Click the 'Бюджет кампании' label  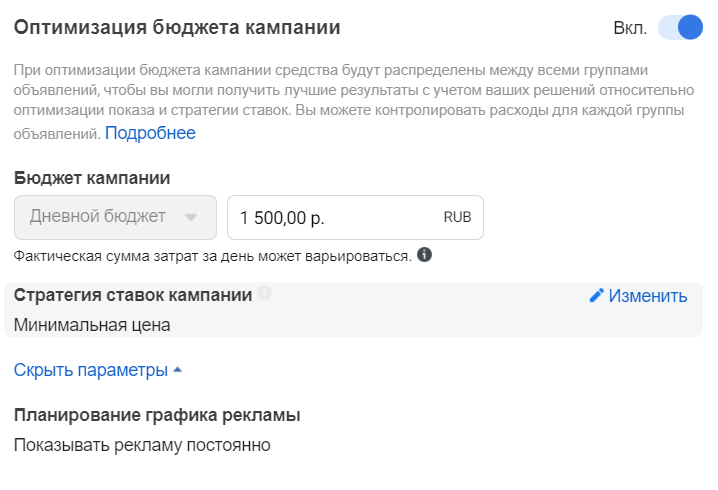coord(92,178)
